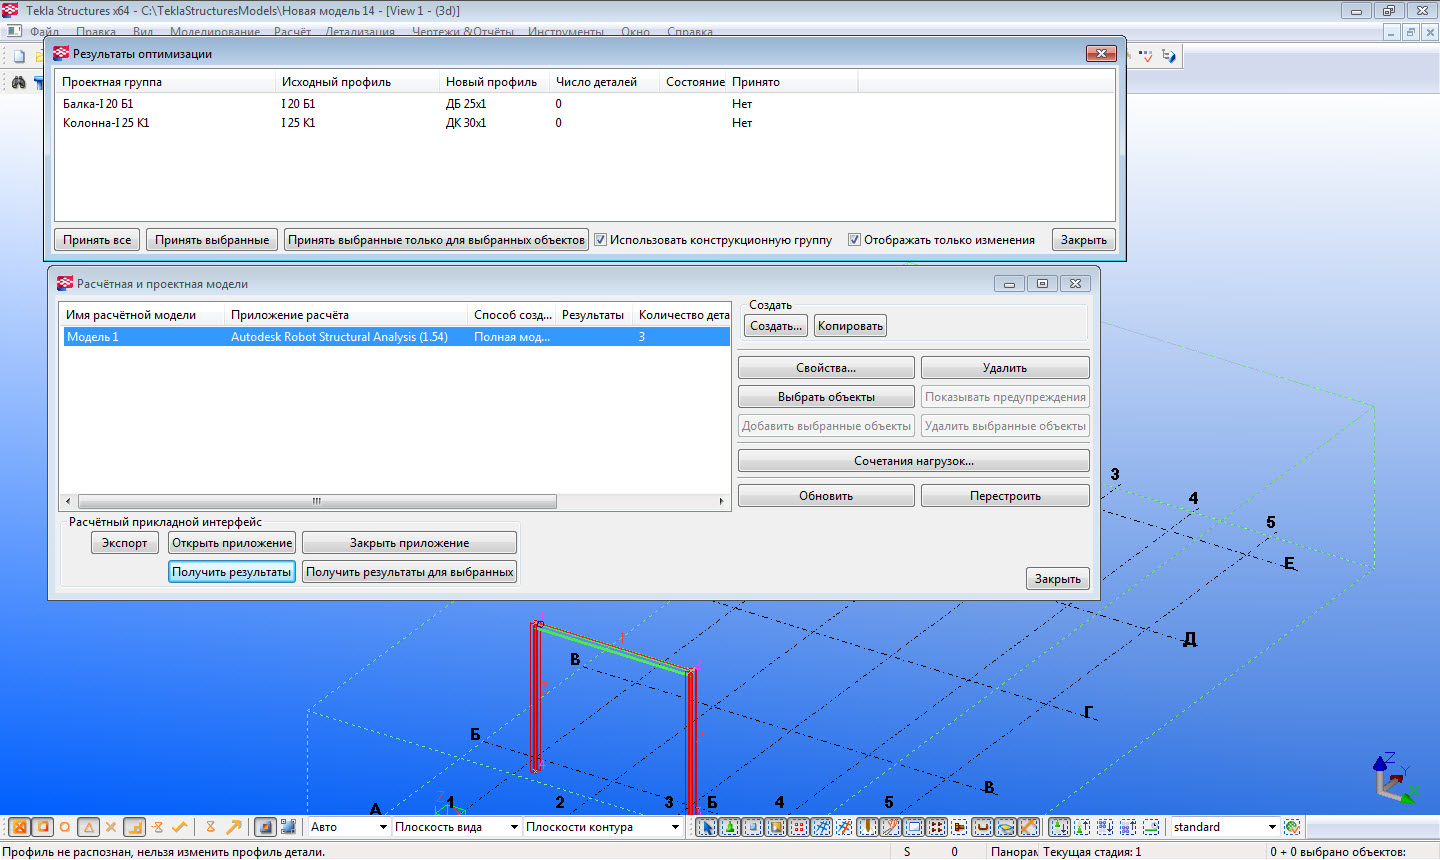Open the 'Справка' menu
Viewport: 1440px width, 860px height.
(689, 32)
